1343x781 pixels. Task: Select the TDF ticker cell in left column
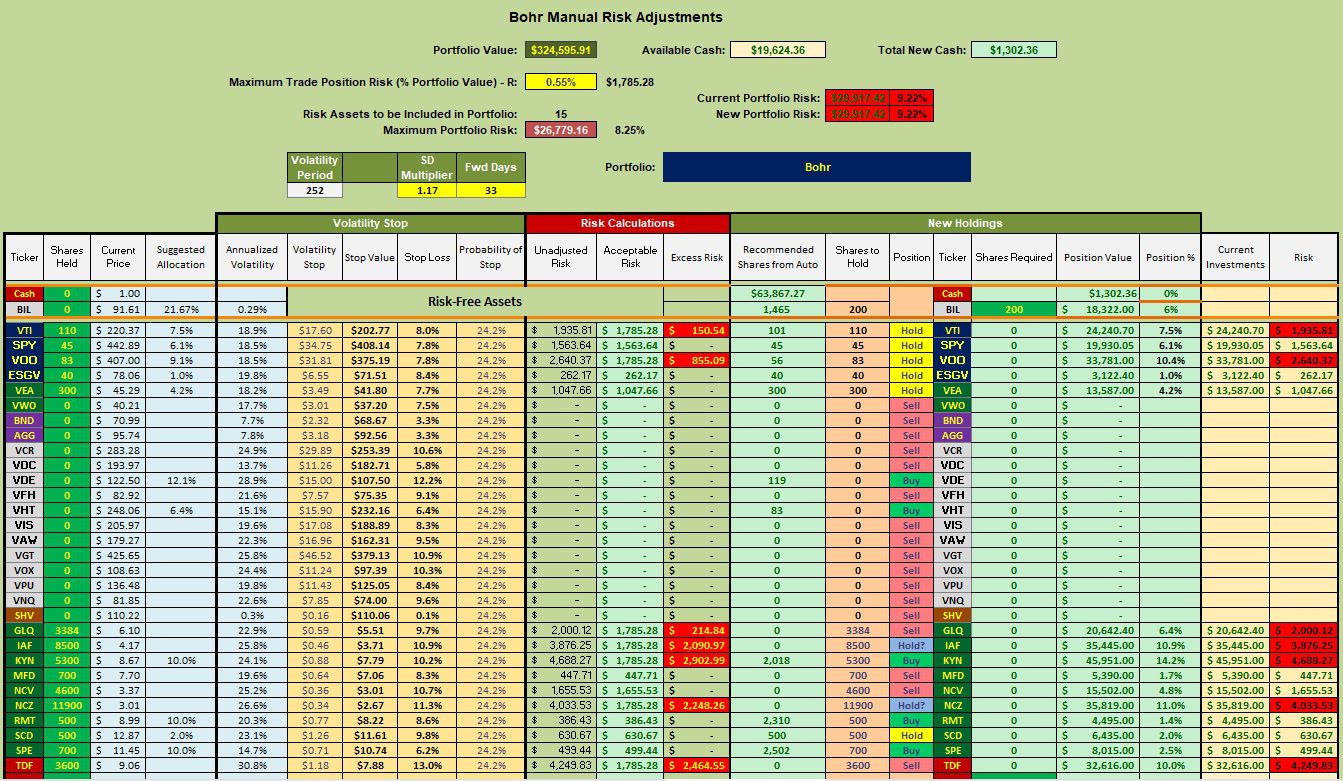(x=22, y=765)
